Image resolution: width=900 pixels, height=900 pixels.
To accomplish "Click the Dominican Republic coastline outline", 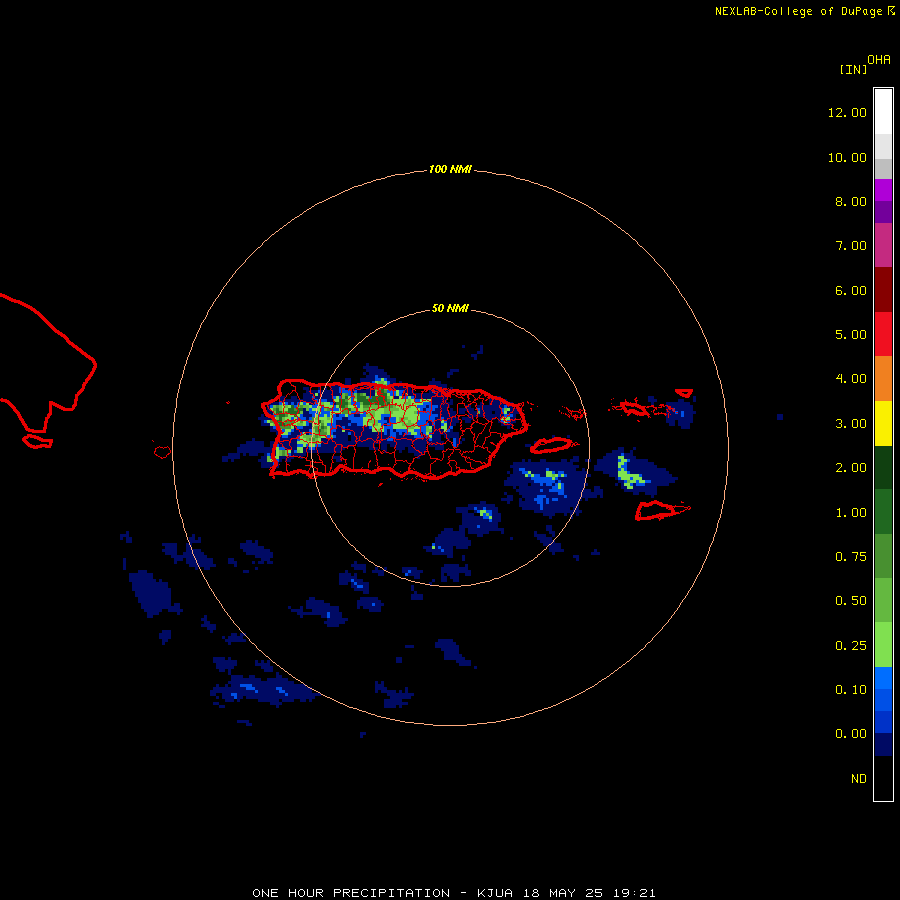I will 48,363.
